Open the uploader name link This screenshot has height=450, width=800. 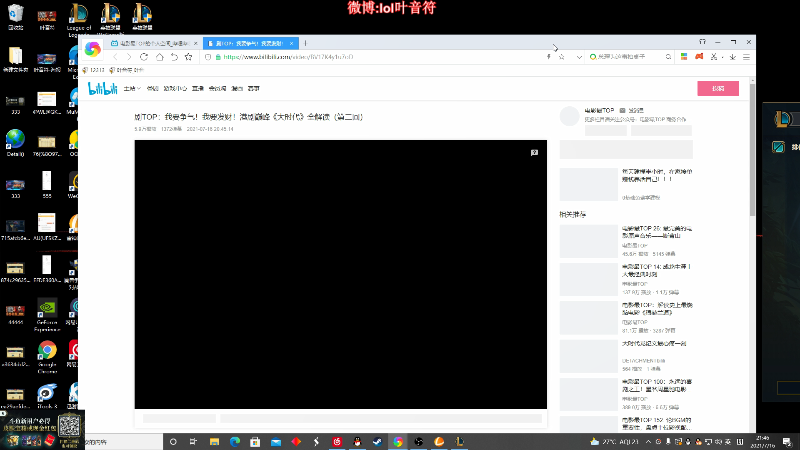[599, 110]
